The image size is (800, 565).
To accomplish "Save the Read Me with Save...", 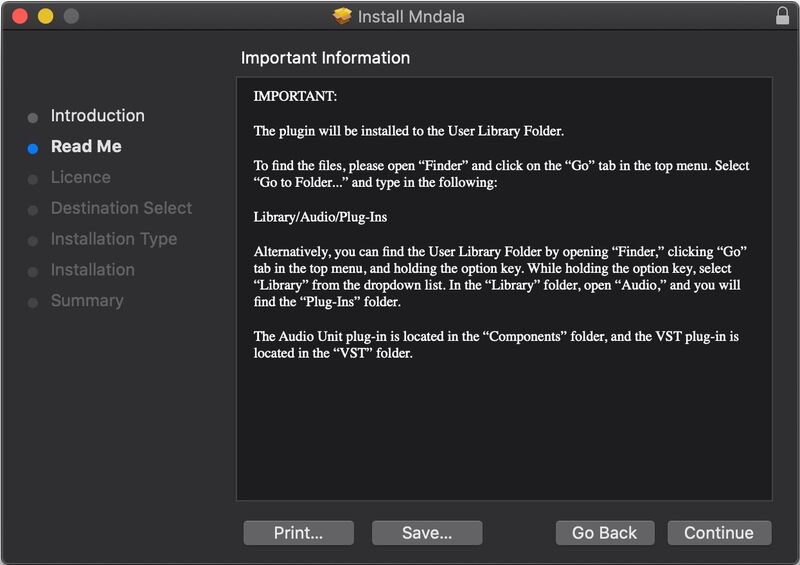I will coord(426,533).
